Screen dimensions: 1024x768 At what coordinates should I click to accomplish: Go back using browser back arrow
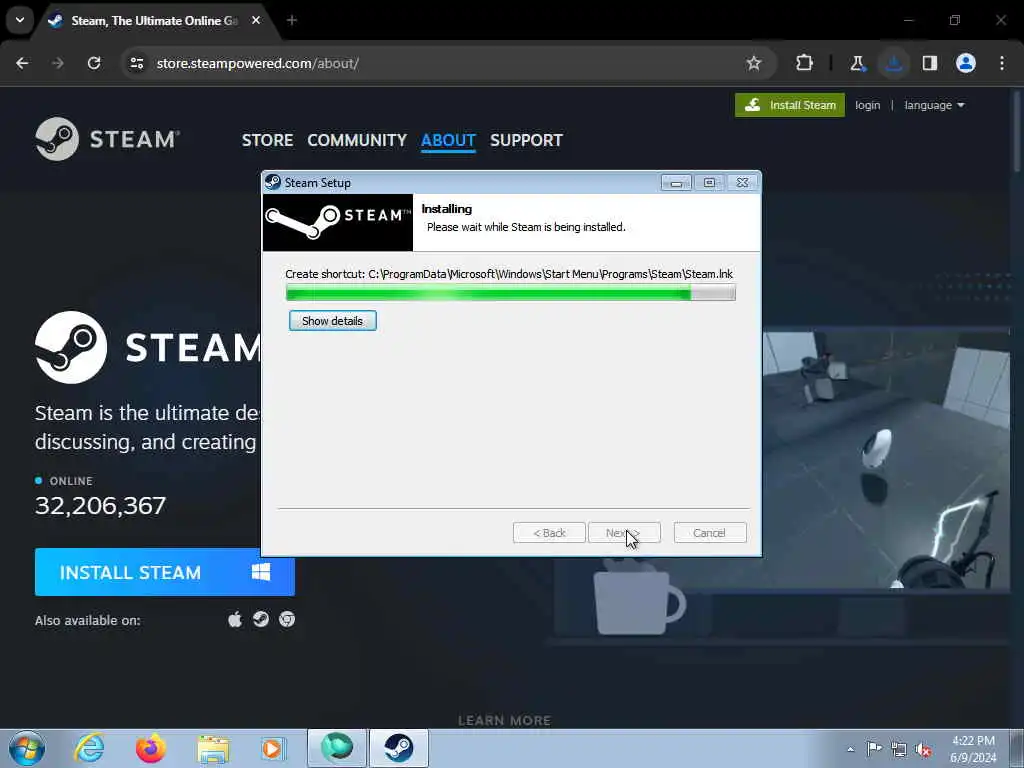coord(22,63)
